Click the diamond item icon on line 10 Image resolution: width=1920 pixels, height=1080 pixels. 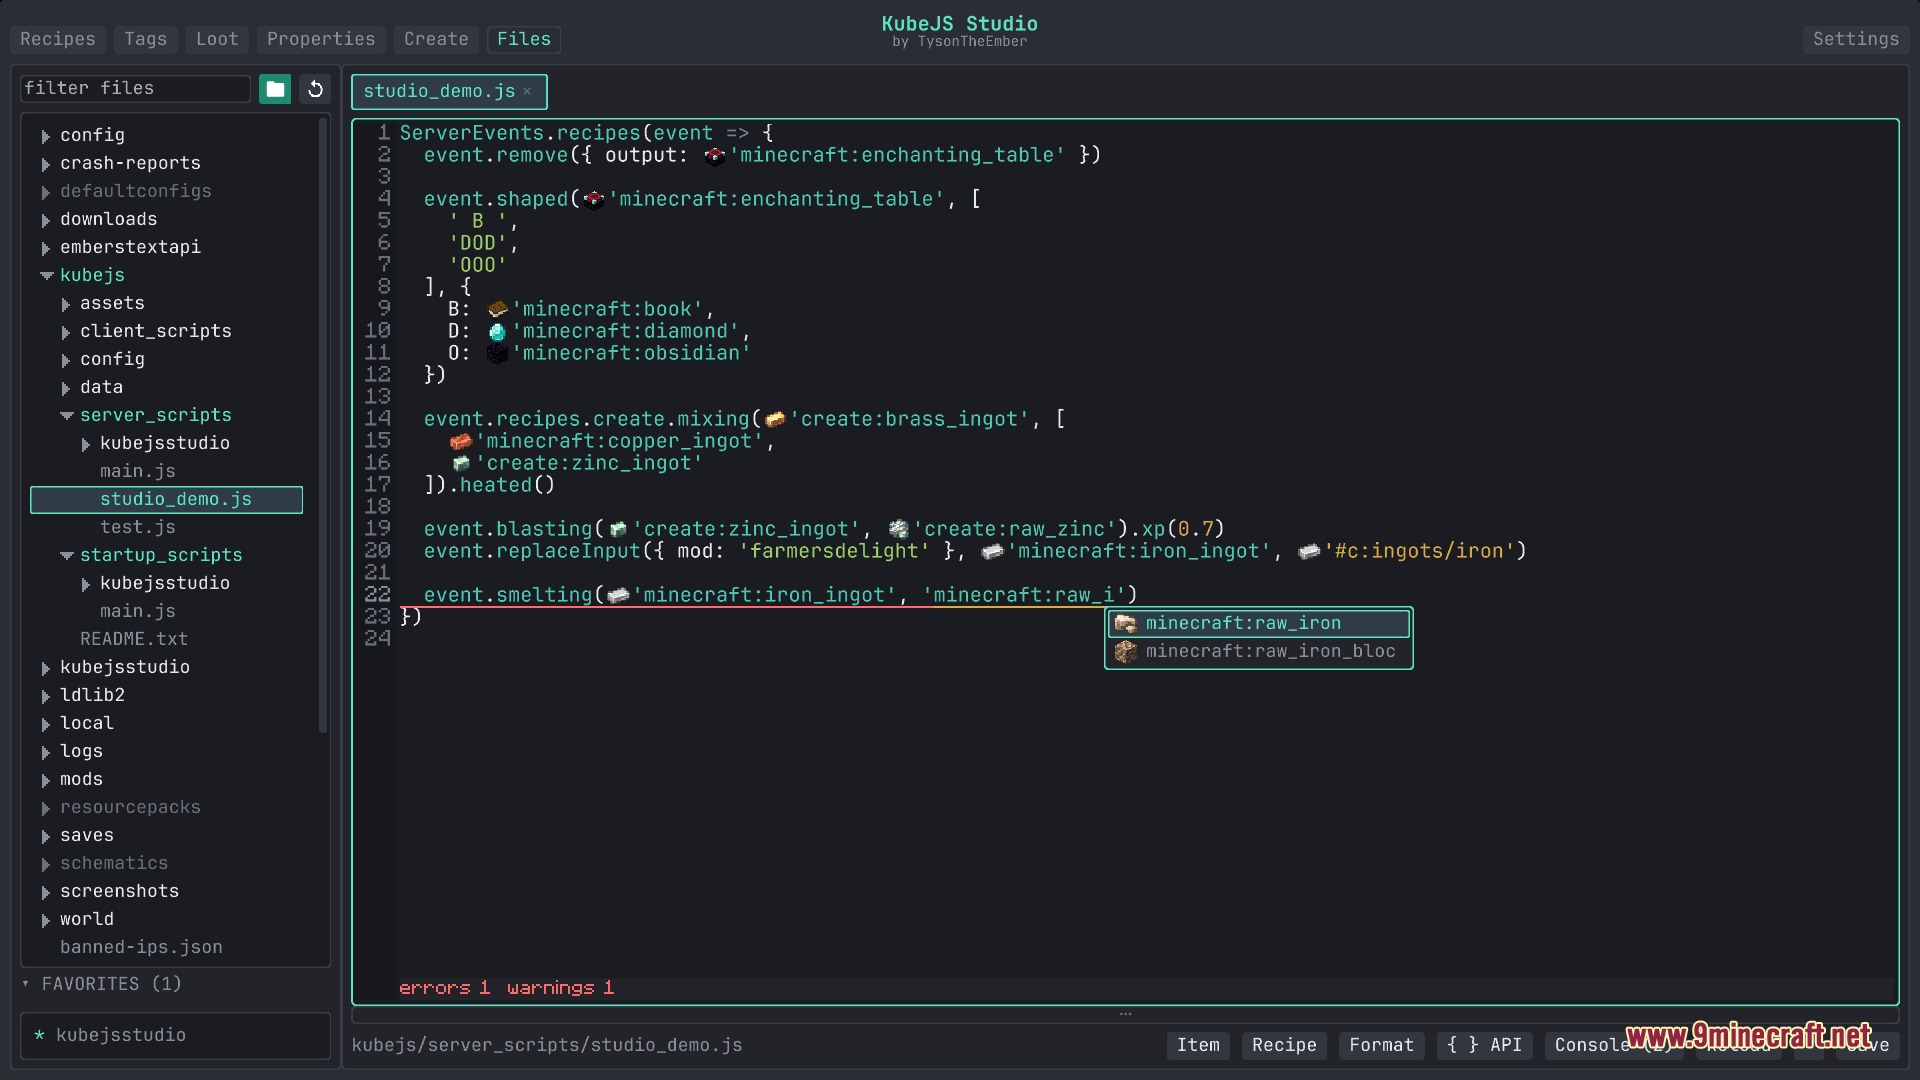coord(497,331)
